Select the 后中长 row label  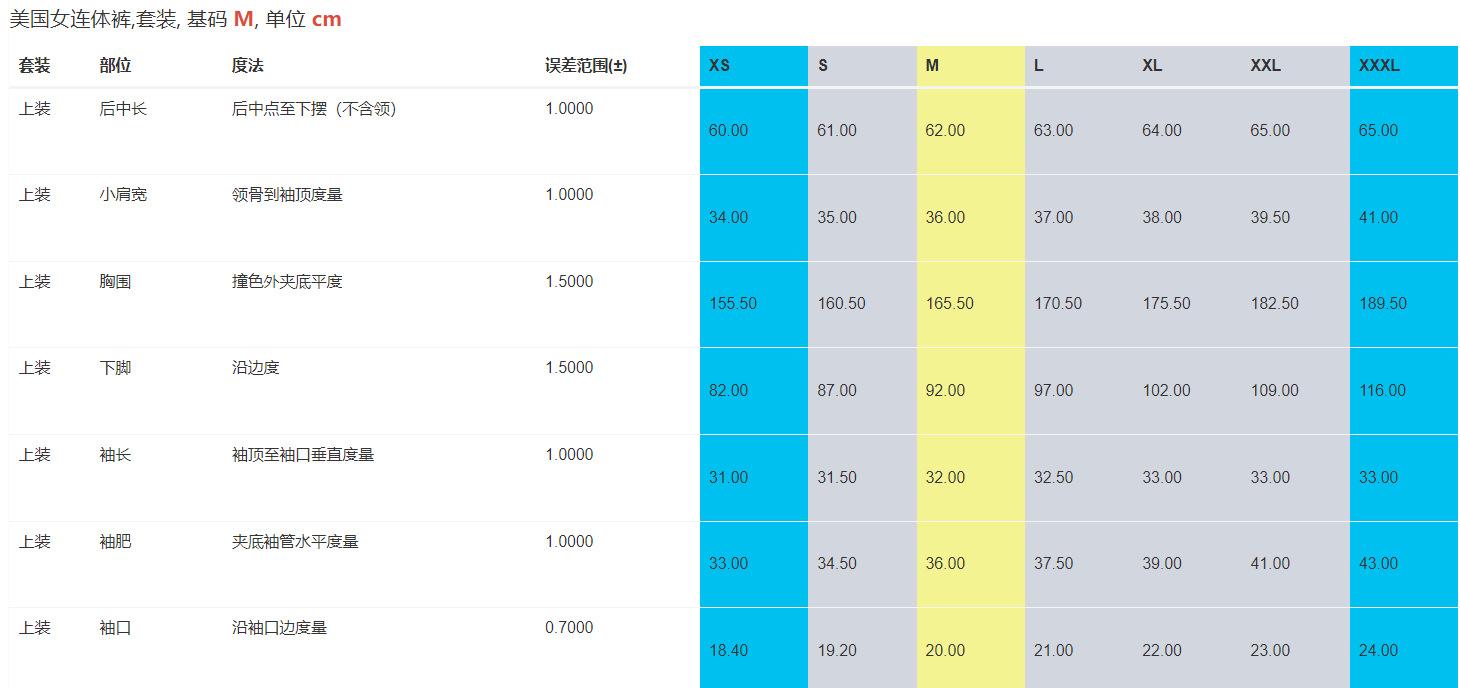123,109
